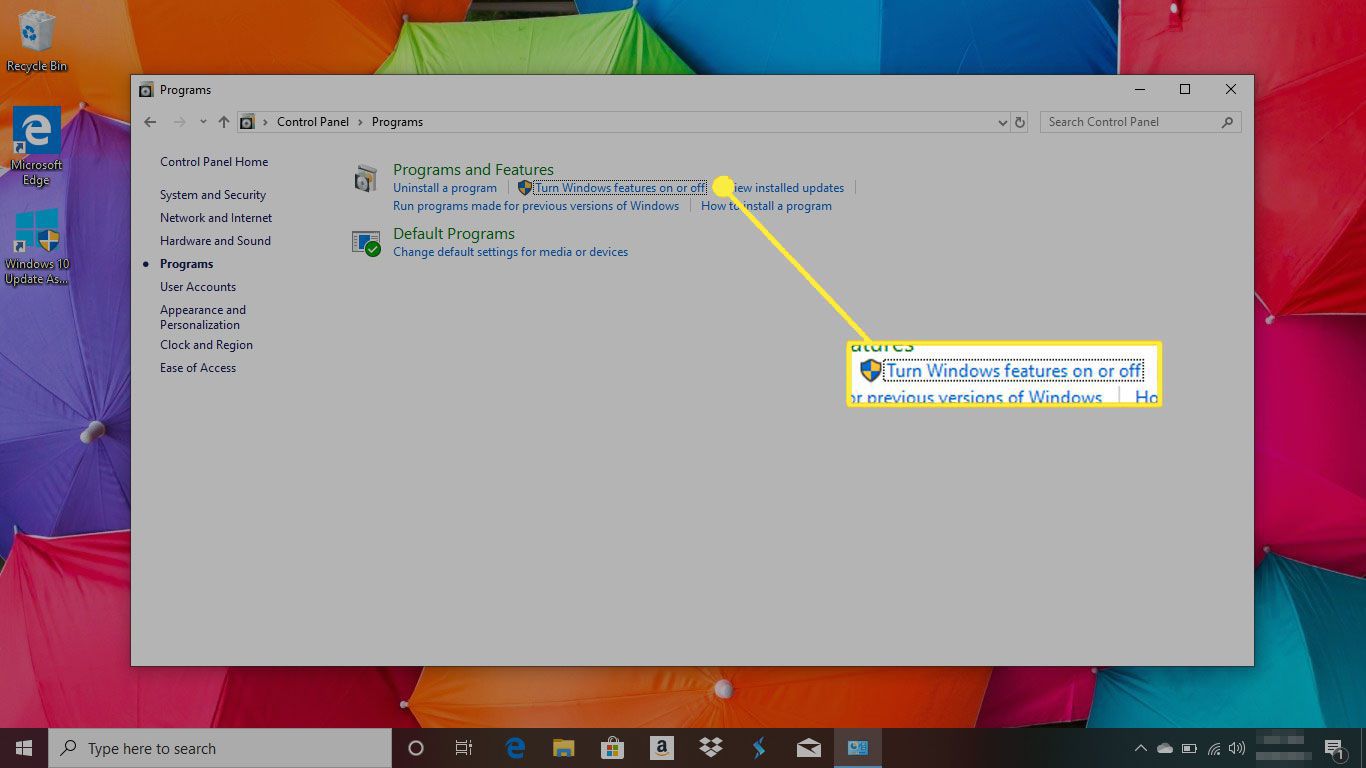
Task: Navigate back with the back arrow
Action: point(150,122)
